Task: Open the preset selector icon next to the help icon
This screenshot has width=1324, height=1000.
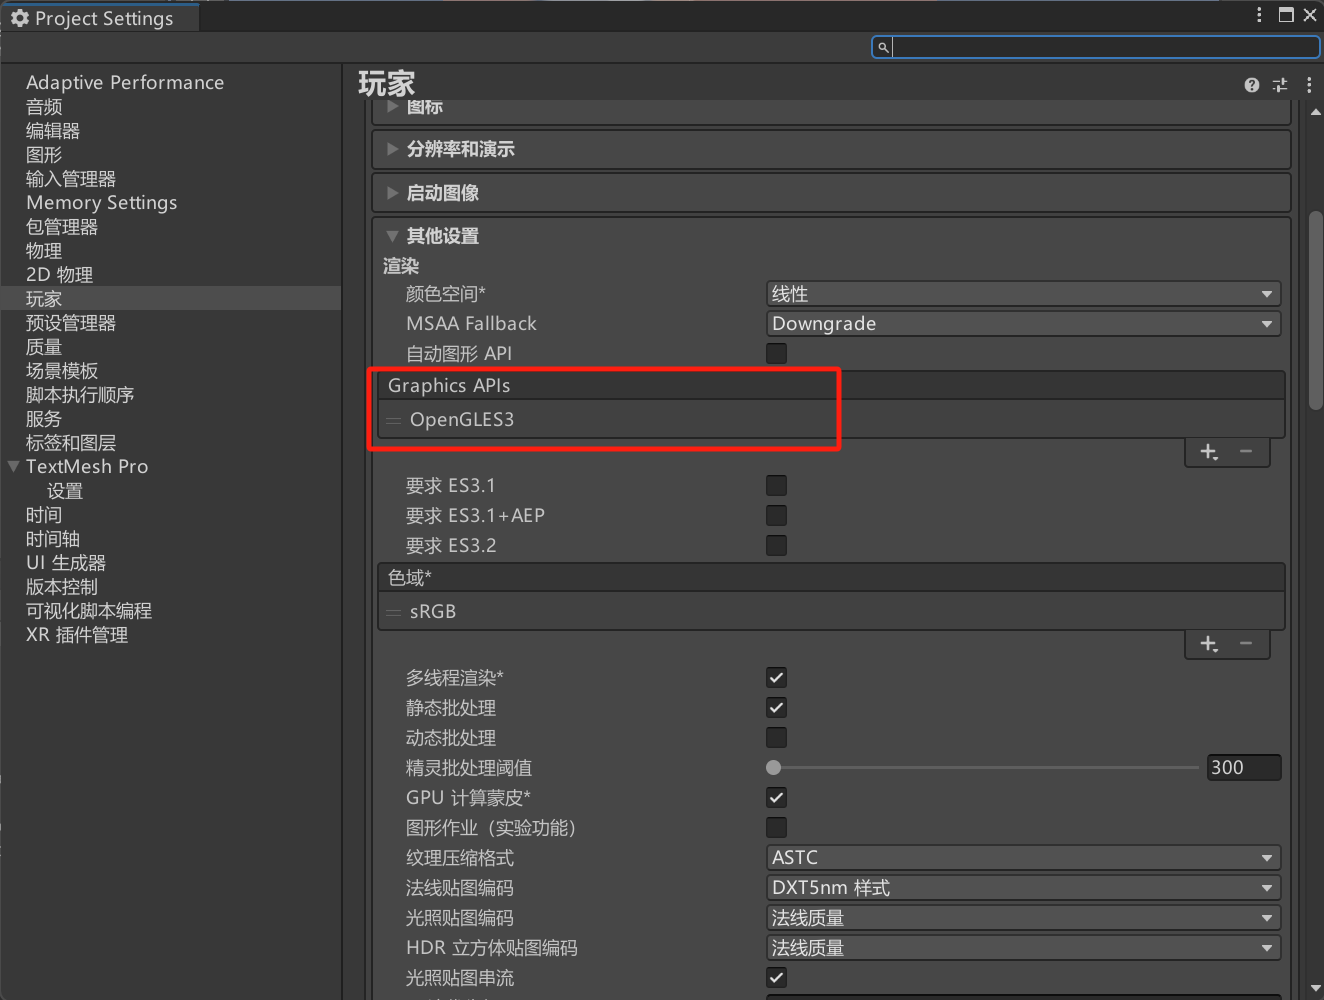Action: 1280,85
